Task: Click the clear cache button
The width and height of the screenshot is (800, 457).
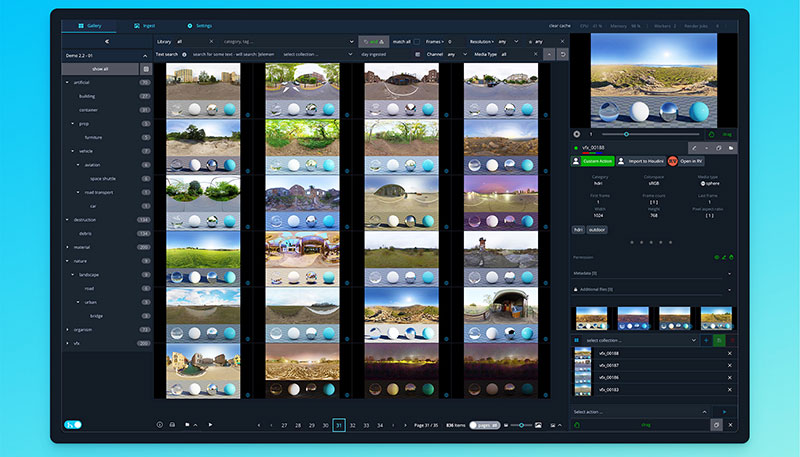Action: [560, 26]
